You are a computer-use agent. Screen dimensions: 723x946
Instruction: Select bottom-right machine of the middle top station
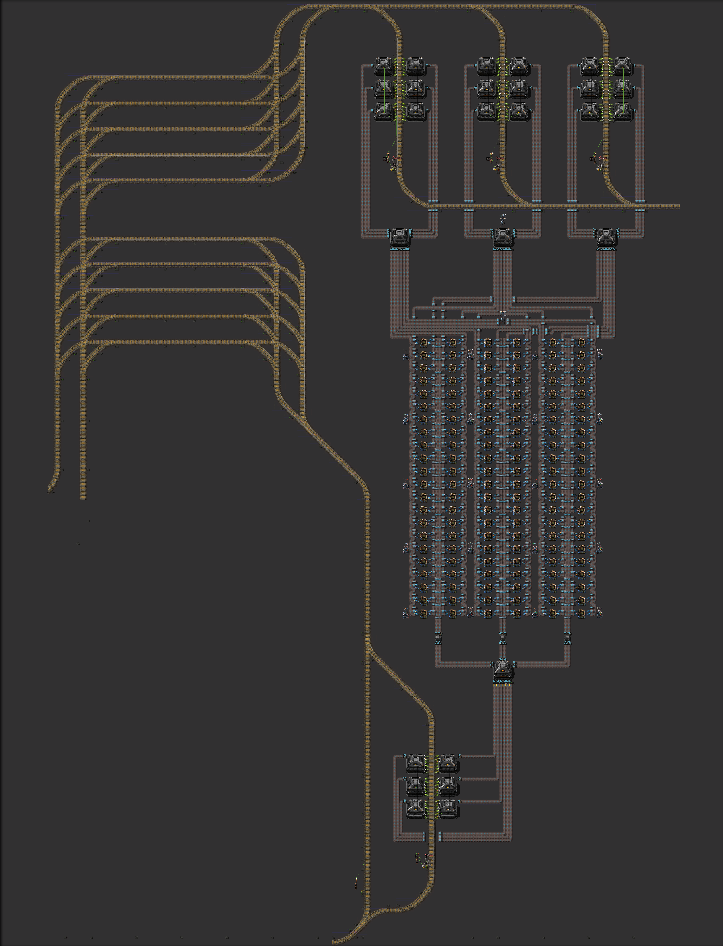pos(518,111)
